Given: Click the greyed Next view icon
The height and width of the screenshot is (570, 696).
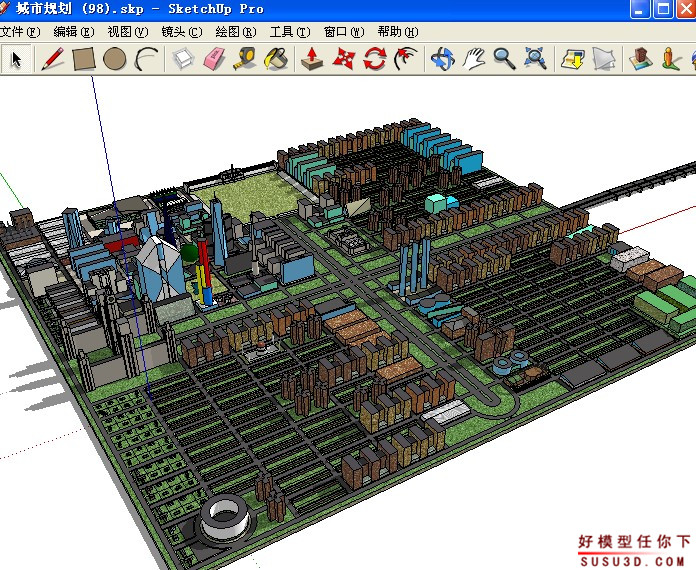Looking at the screenshot, I should [x=604, y=59].
